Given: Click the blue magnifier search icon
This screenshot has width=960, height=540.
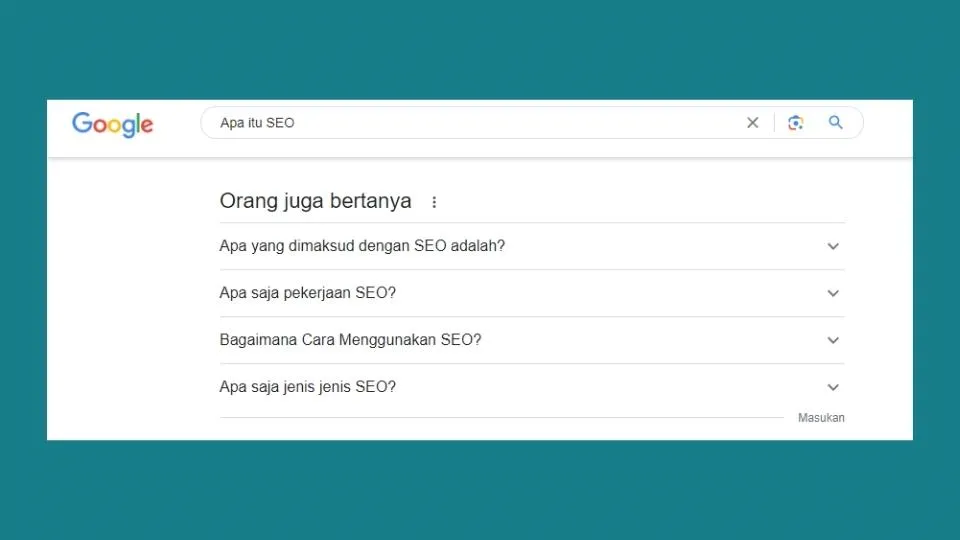Looking at the screenshot, I should [836, 123].
